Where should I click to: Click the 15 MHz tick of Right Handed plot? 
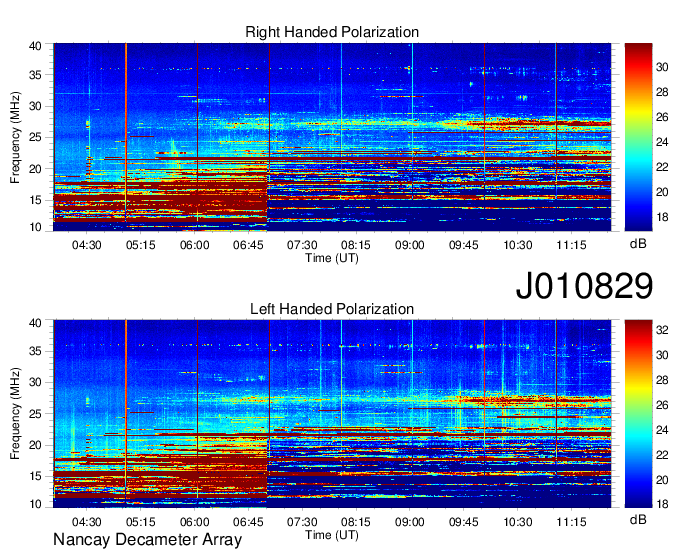(x=35, y=200)
